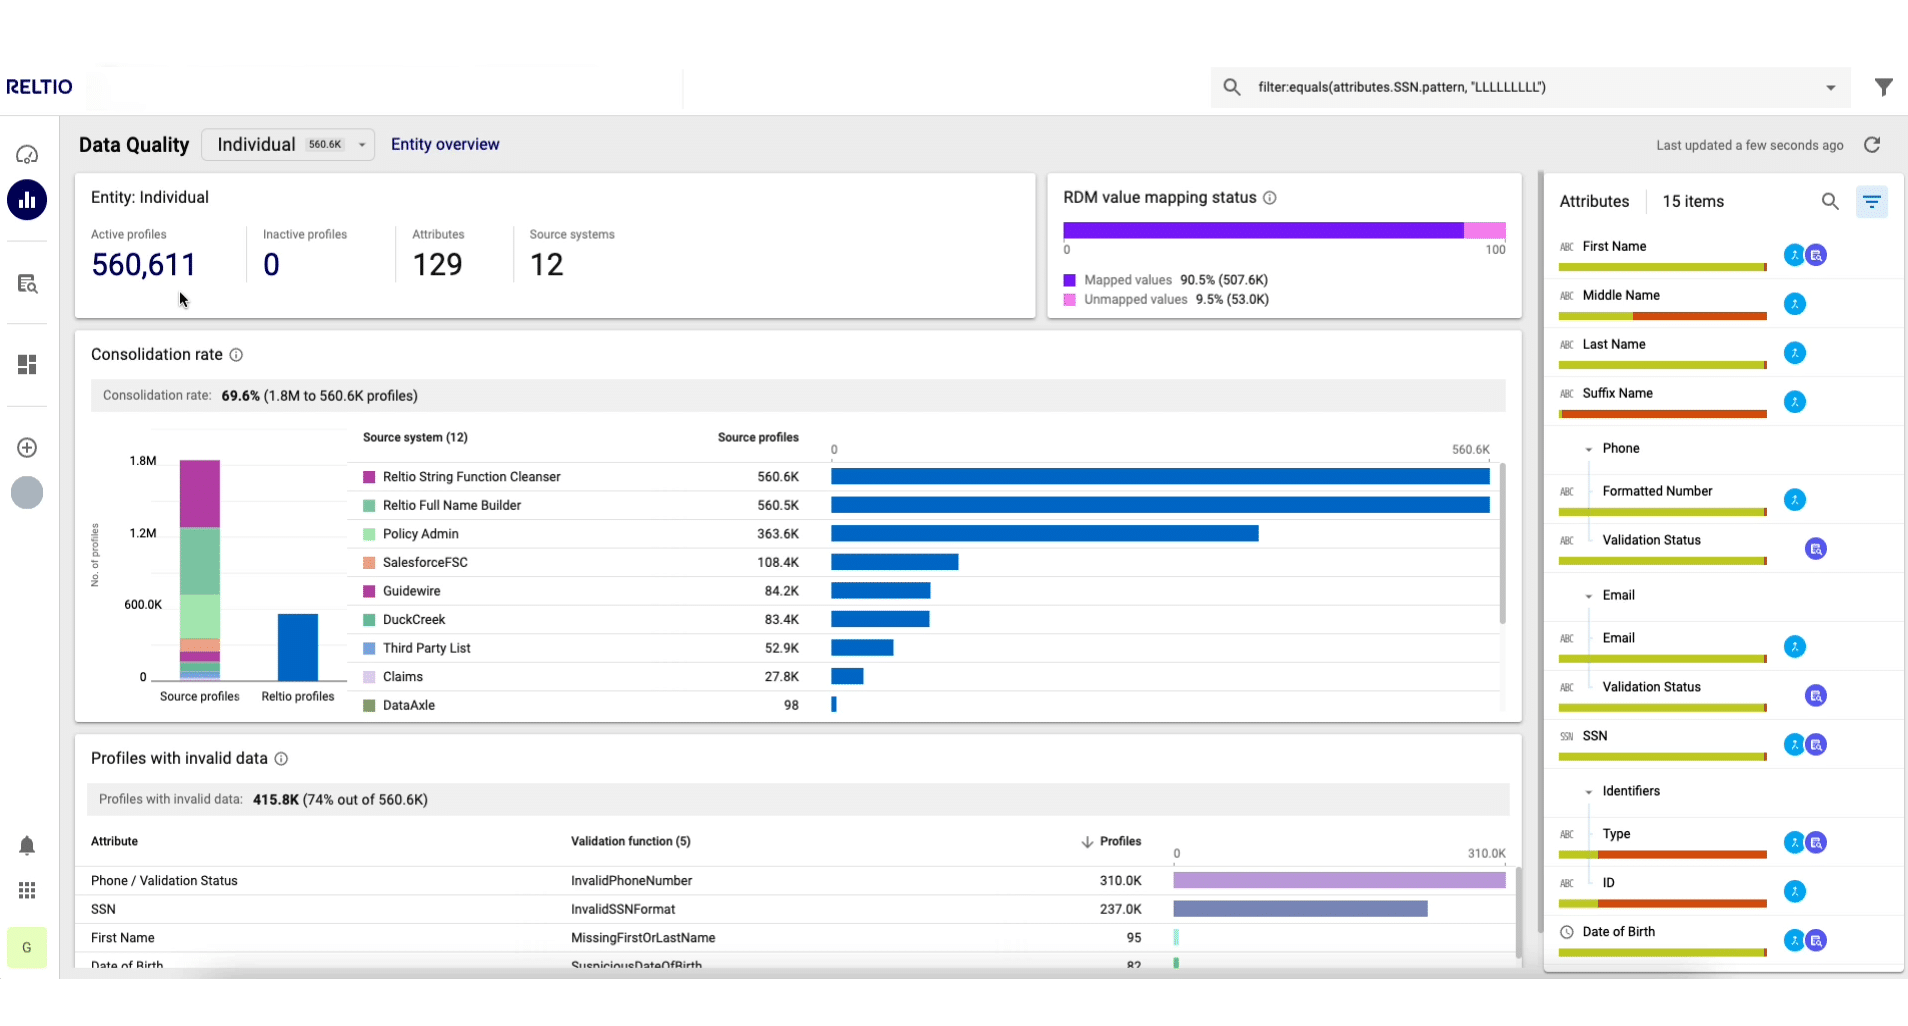Click the RELTIO logo link
The width and height of the screenshot is (1908, 1026).
40,87
